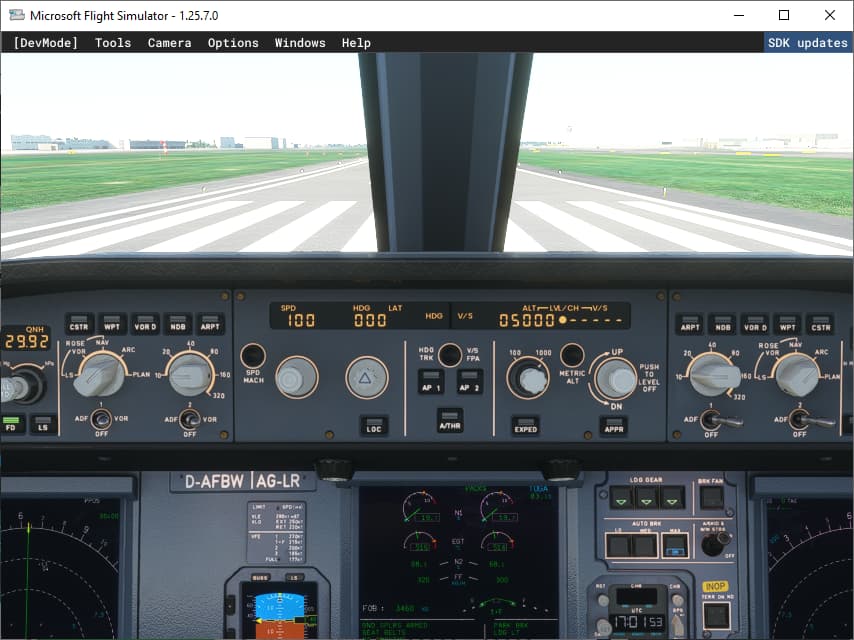The width and height of the screenshot is (854, 640).
Task: Push the METRIC ALT button
Action: pos(572,355)
